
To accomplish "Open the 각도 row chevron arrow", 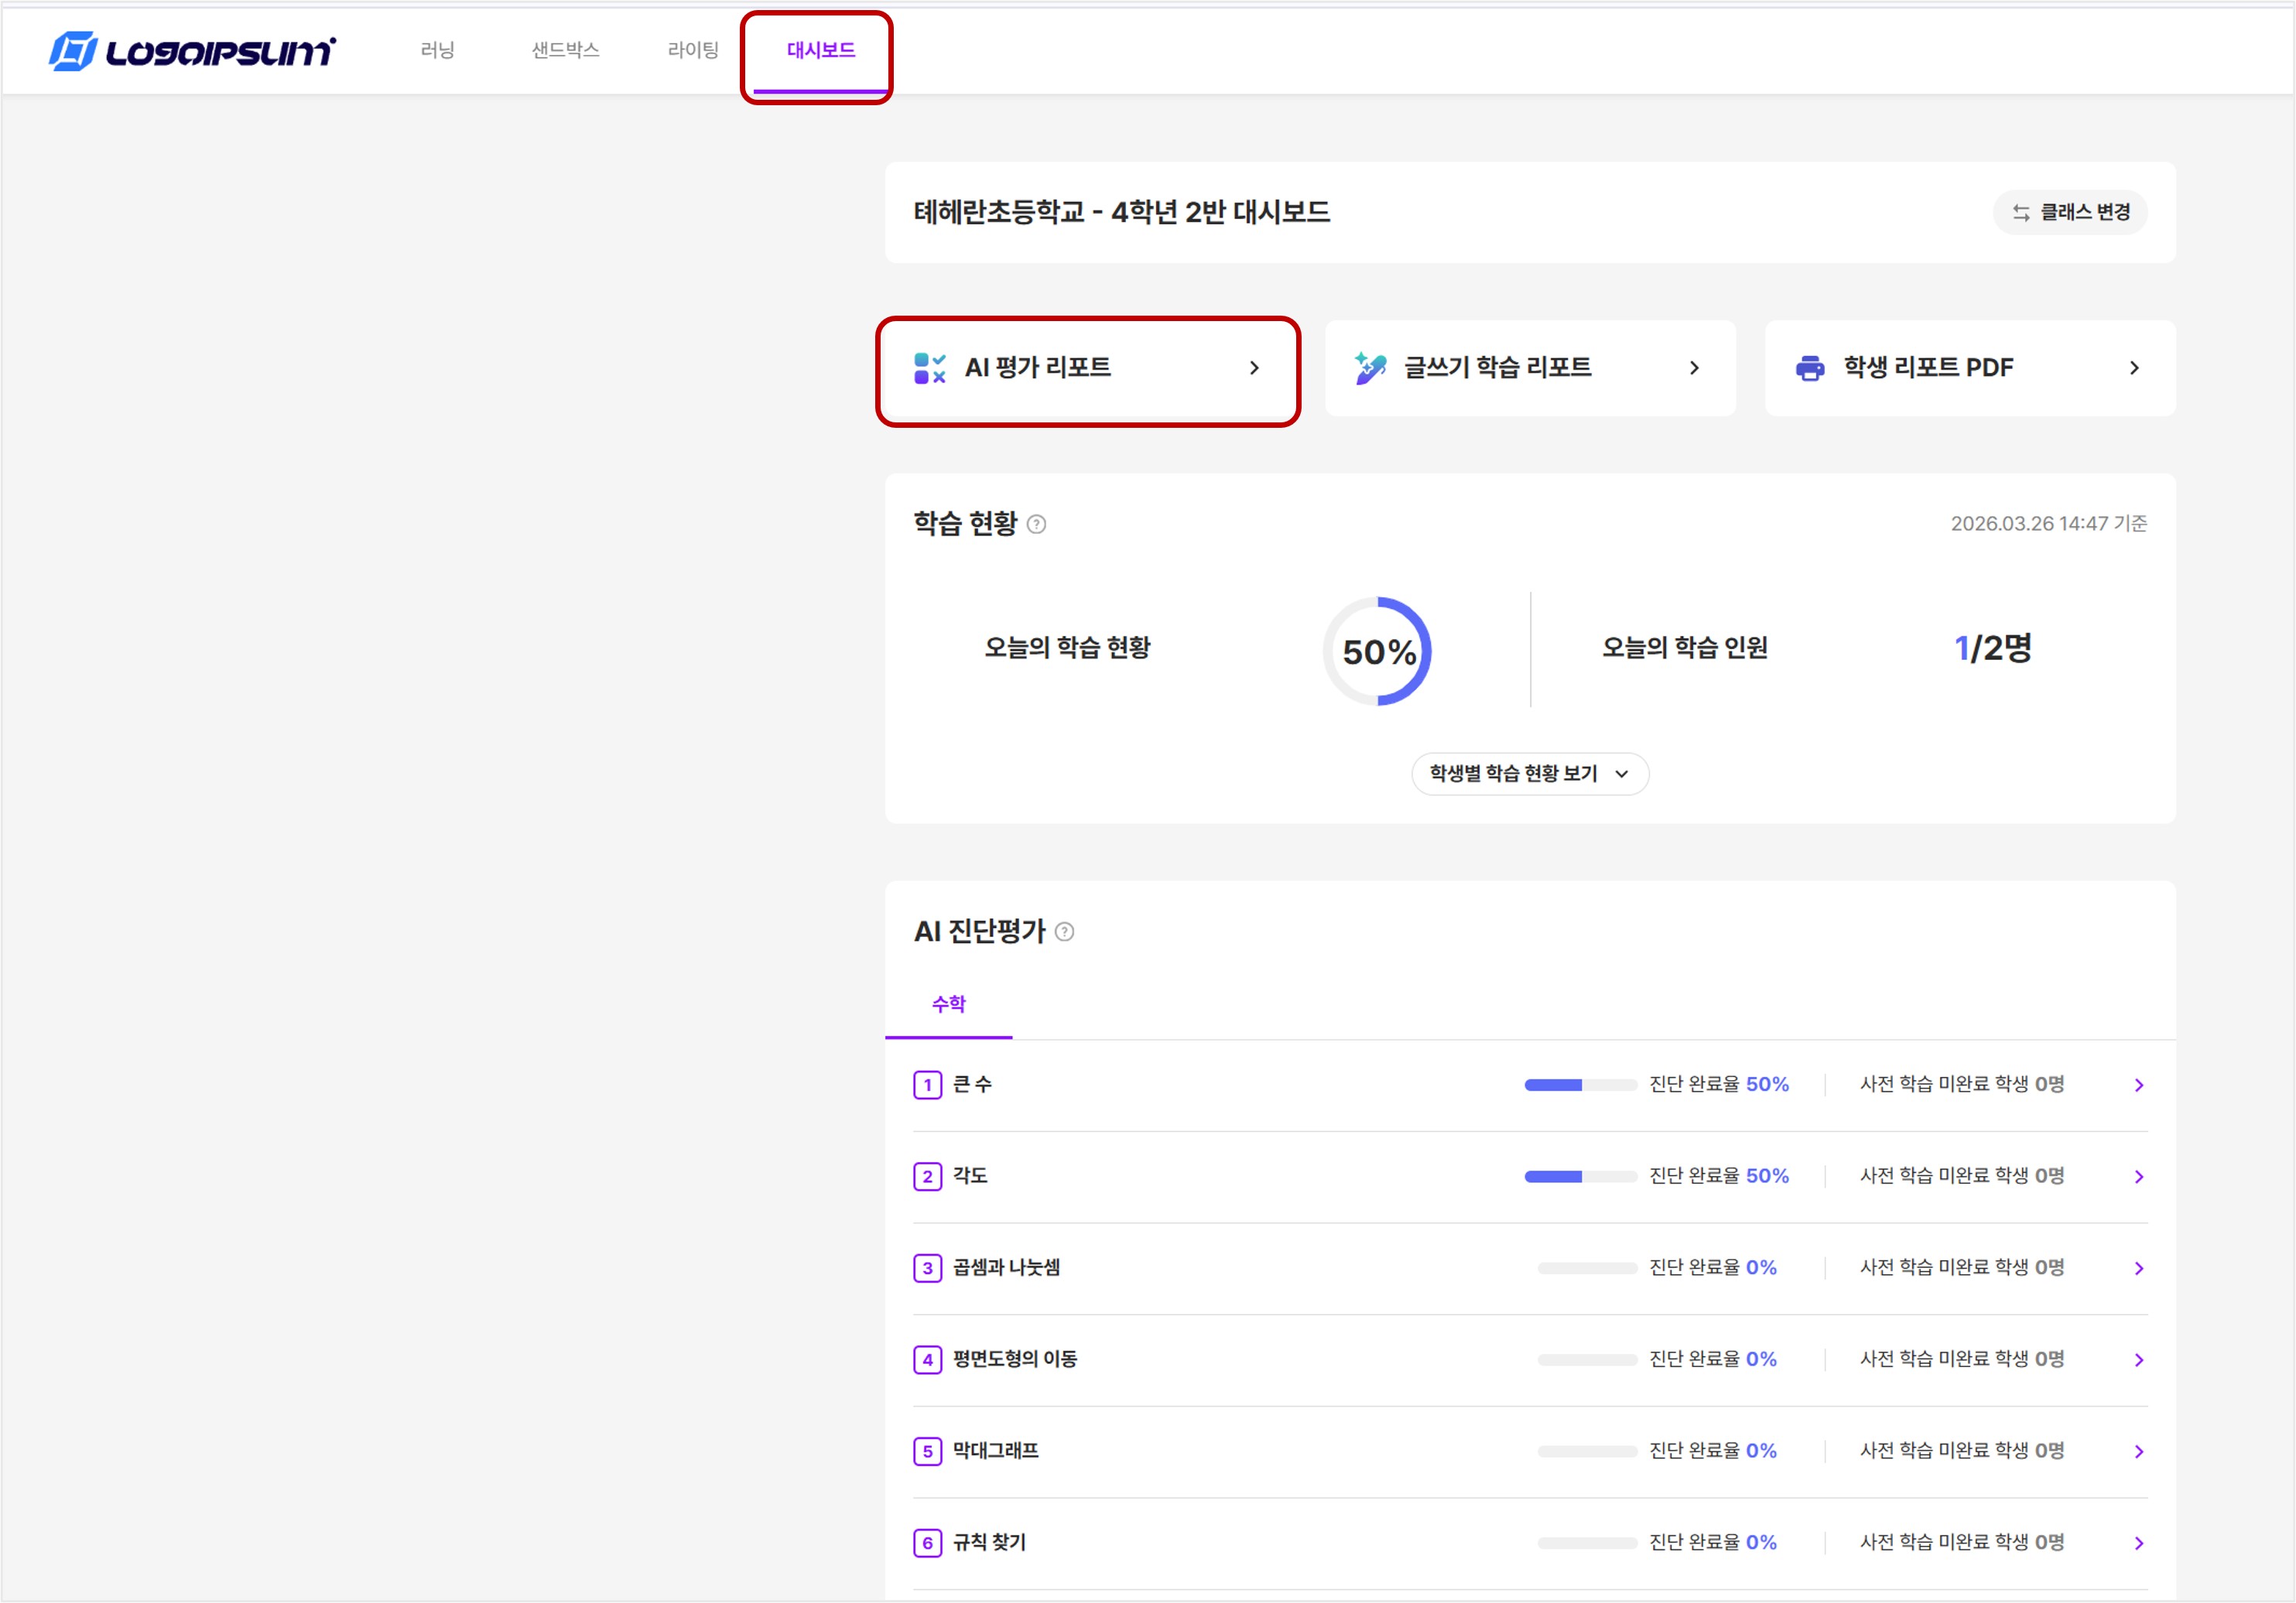I will pyautogui.click(x=2139, y=1177).
